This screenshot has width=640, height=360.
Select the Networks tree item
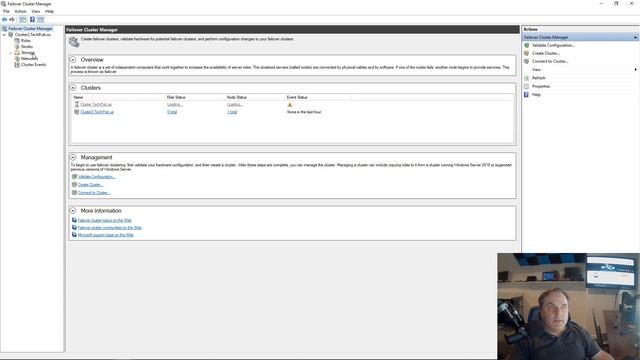[x=29, y=58]
